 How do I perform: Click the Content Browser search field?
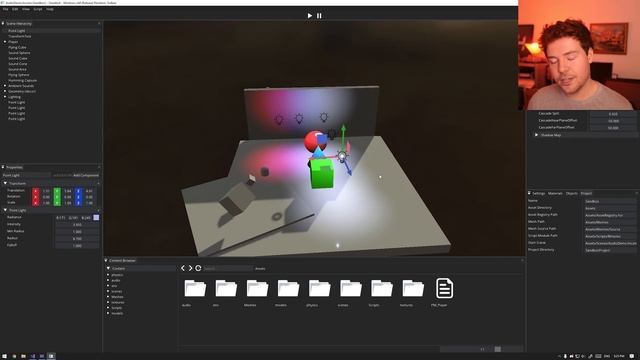pos(228,269)
